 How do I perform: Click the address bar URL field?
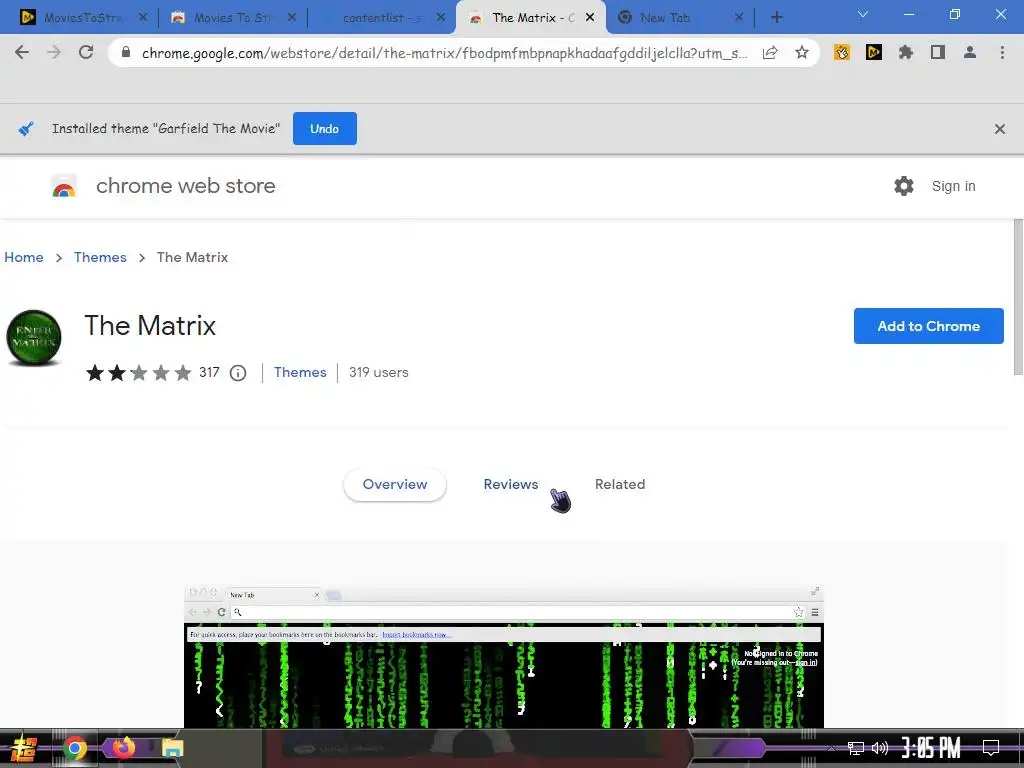444,53
